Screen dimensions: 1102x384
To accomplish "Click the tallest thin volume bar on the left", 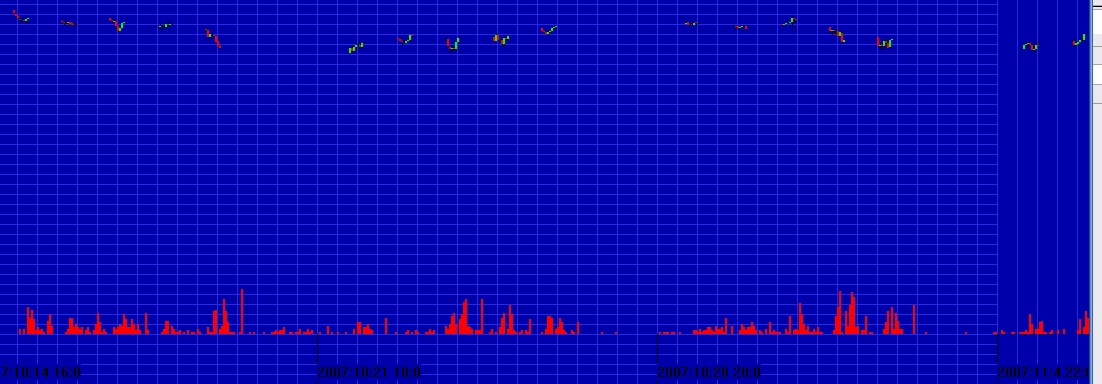I will point(242,312).
